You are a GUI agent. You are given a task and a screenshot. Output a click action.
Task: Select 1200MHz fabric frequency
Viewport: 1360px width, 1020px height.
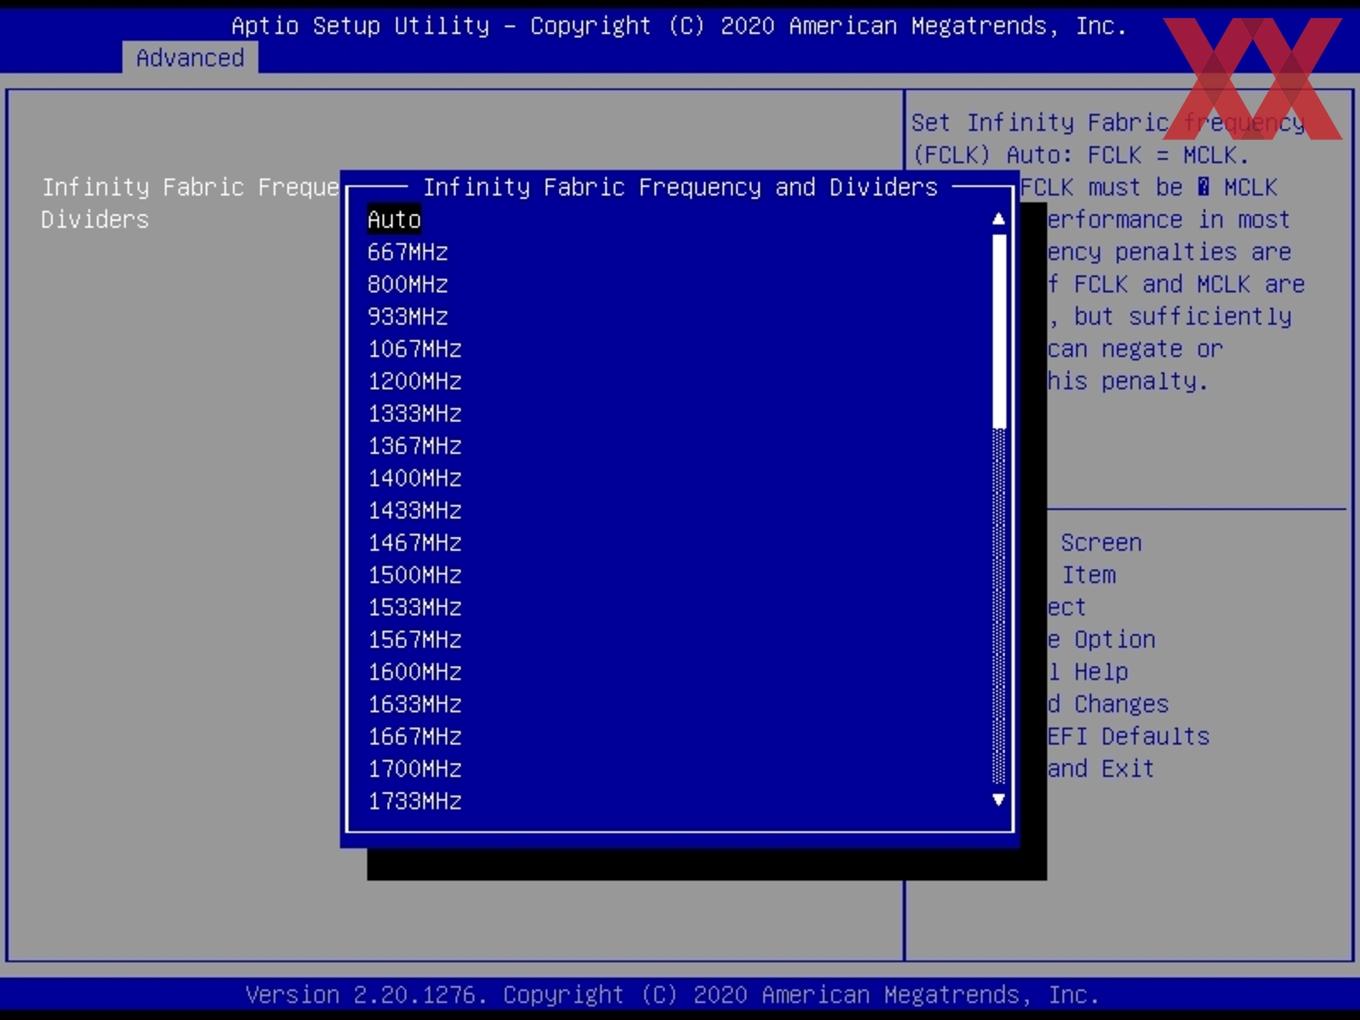click(x=414, y=381)
